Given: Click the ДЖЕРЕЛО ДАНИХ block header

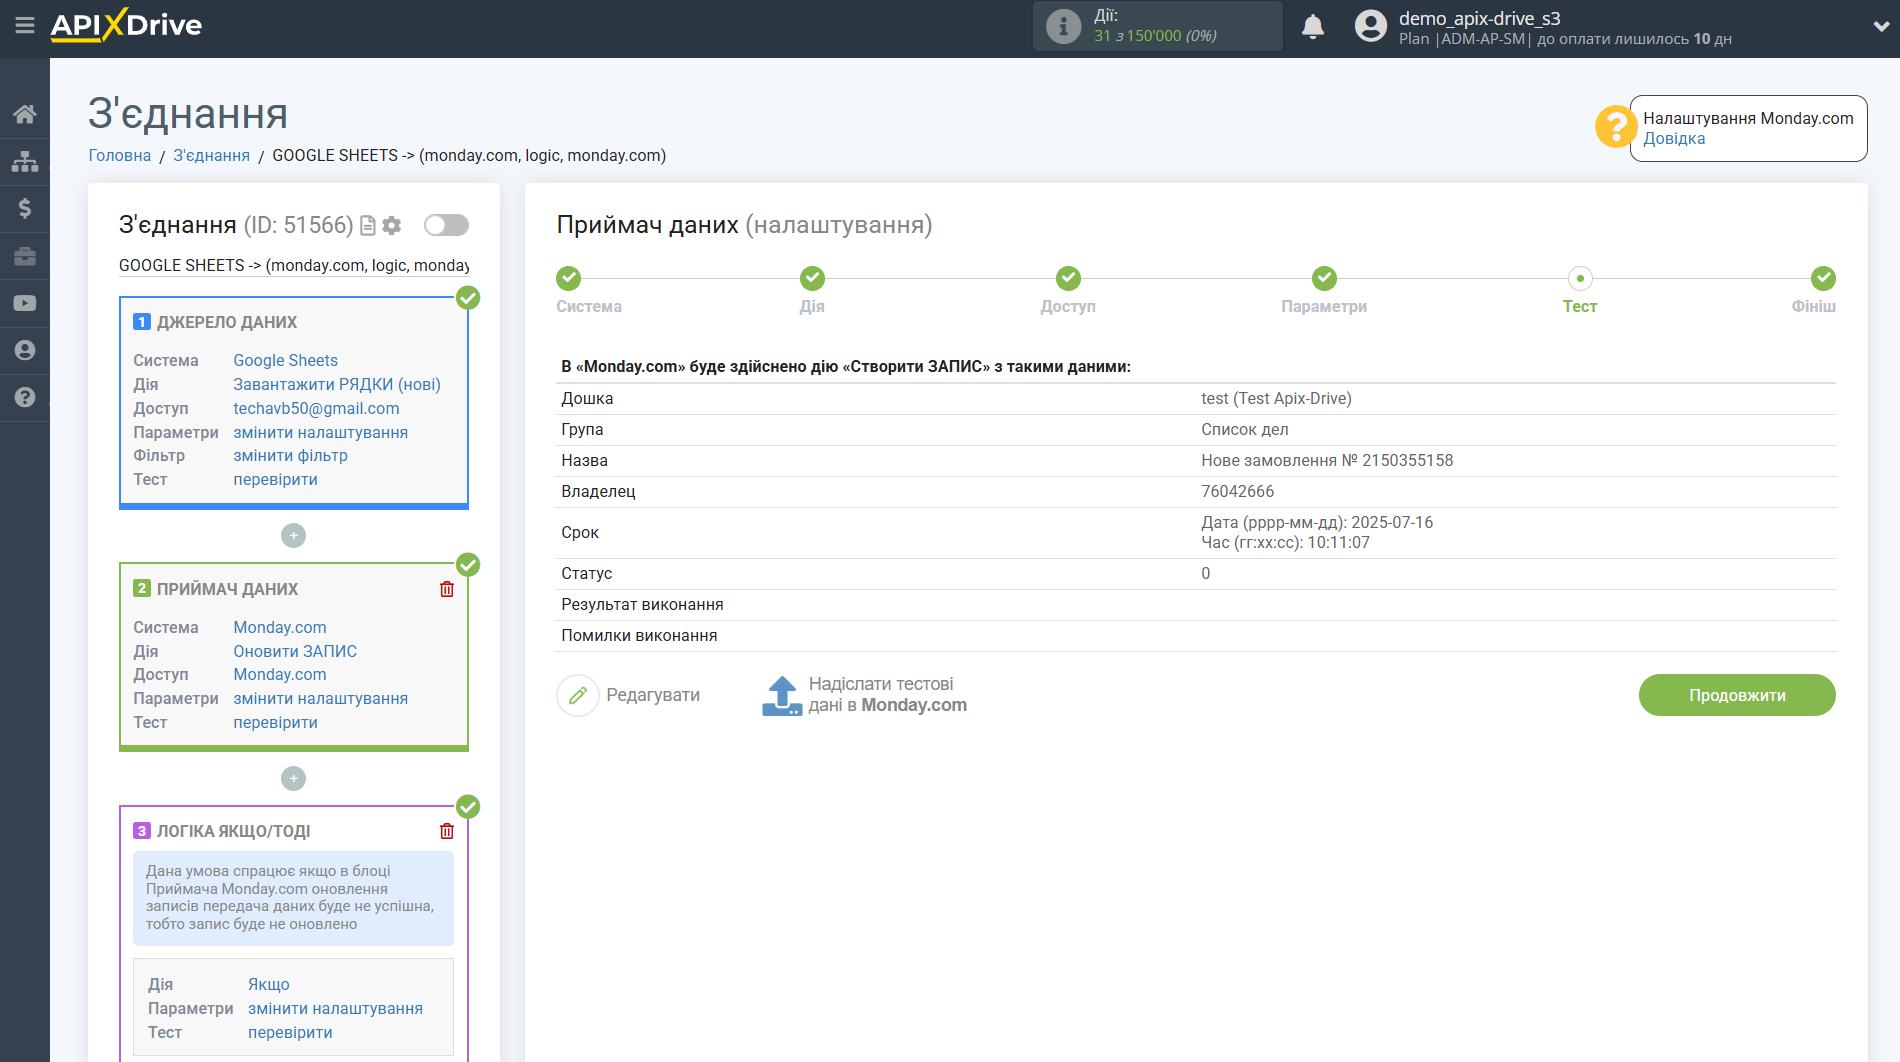Looking at the screenshot, I should pos(227,322).
